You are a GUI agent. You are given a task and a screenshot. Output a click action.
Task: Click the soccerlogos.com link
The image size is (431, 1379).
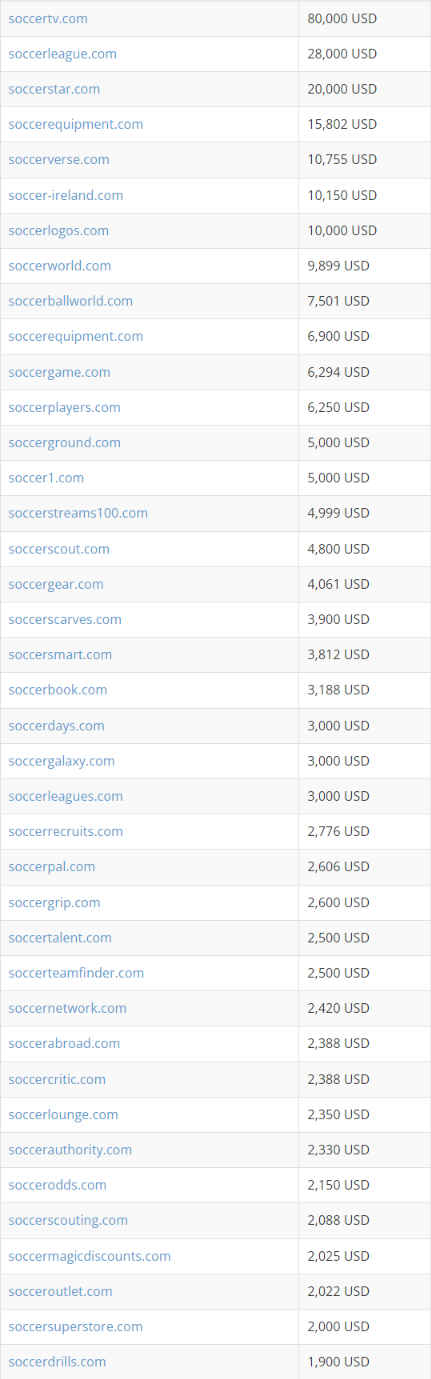pos(58,230)
